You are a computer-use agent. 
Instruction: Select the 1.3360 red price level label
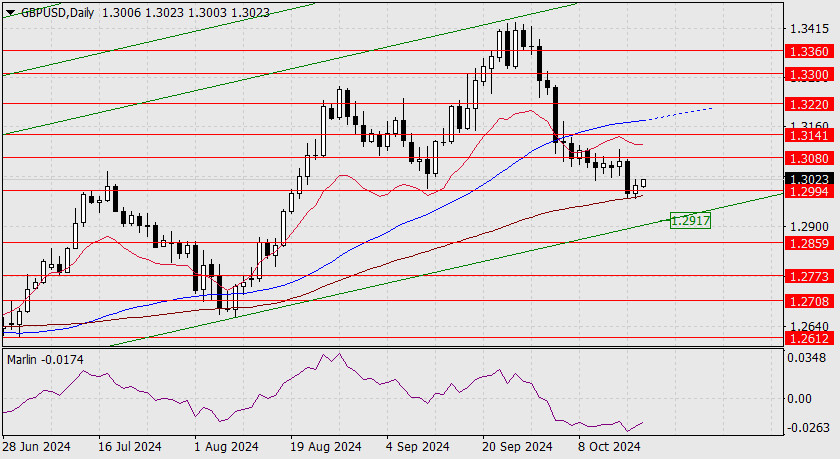(810, 51)
